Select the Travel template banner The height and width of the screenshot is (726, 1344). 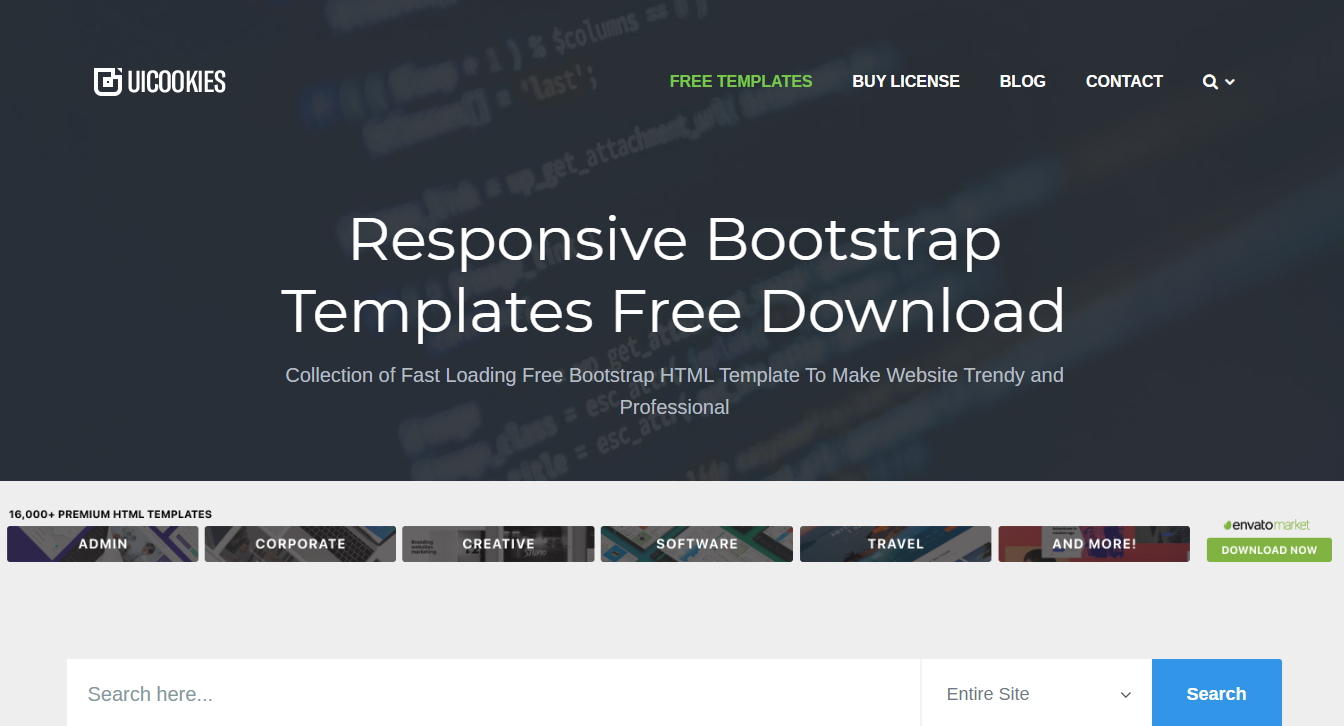click(895, 544)
